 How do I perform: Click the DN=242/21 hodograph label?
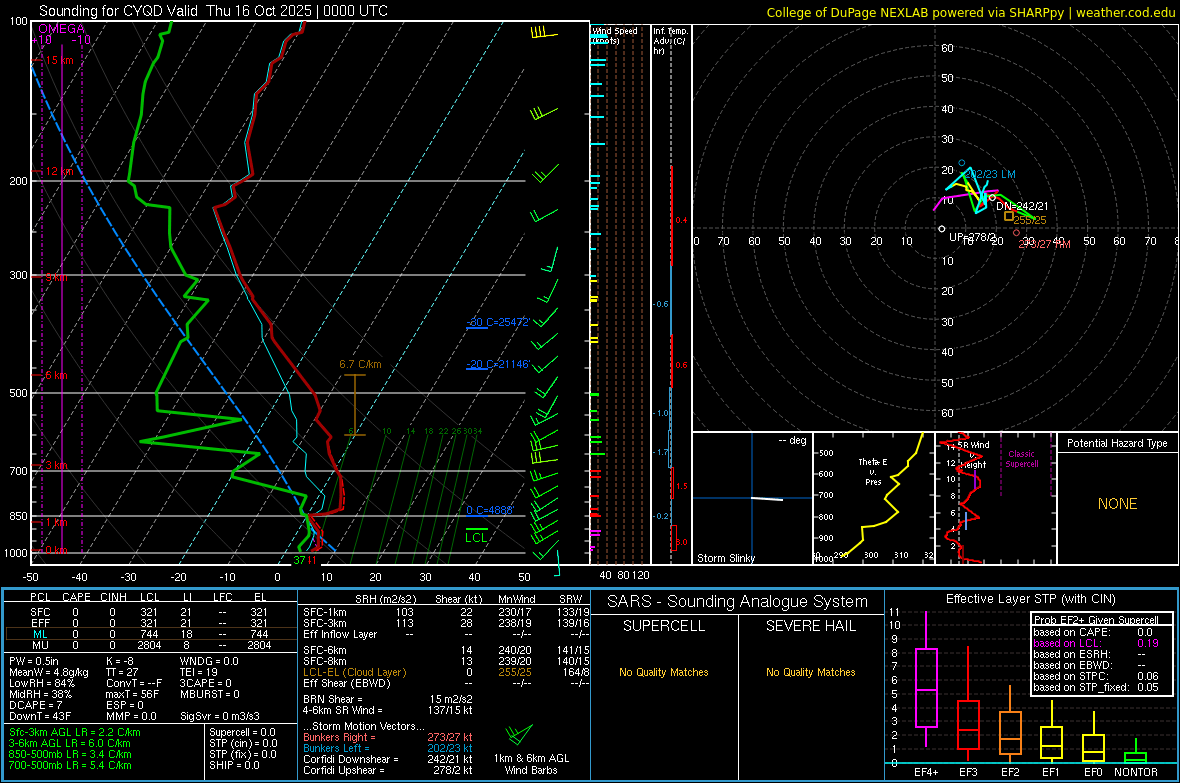(1022, 206)
